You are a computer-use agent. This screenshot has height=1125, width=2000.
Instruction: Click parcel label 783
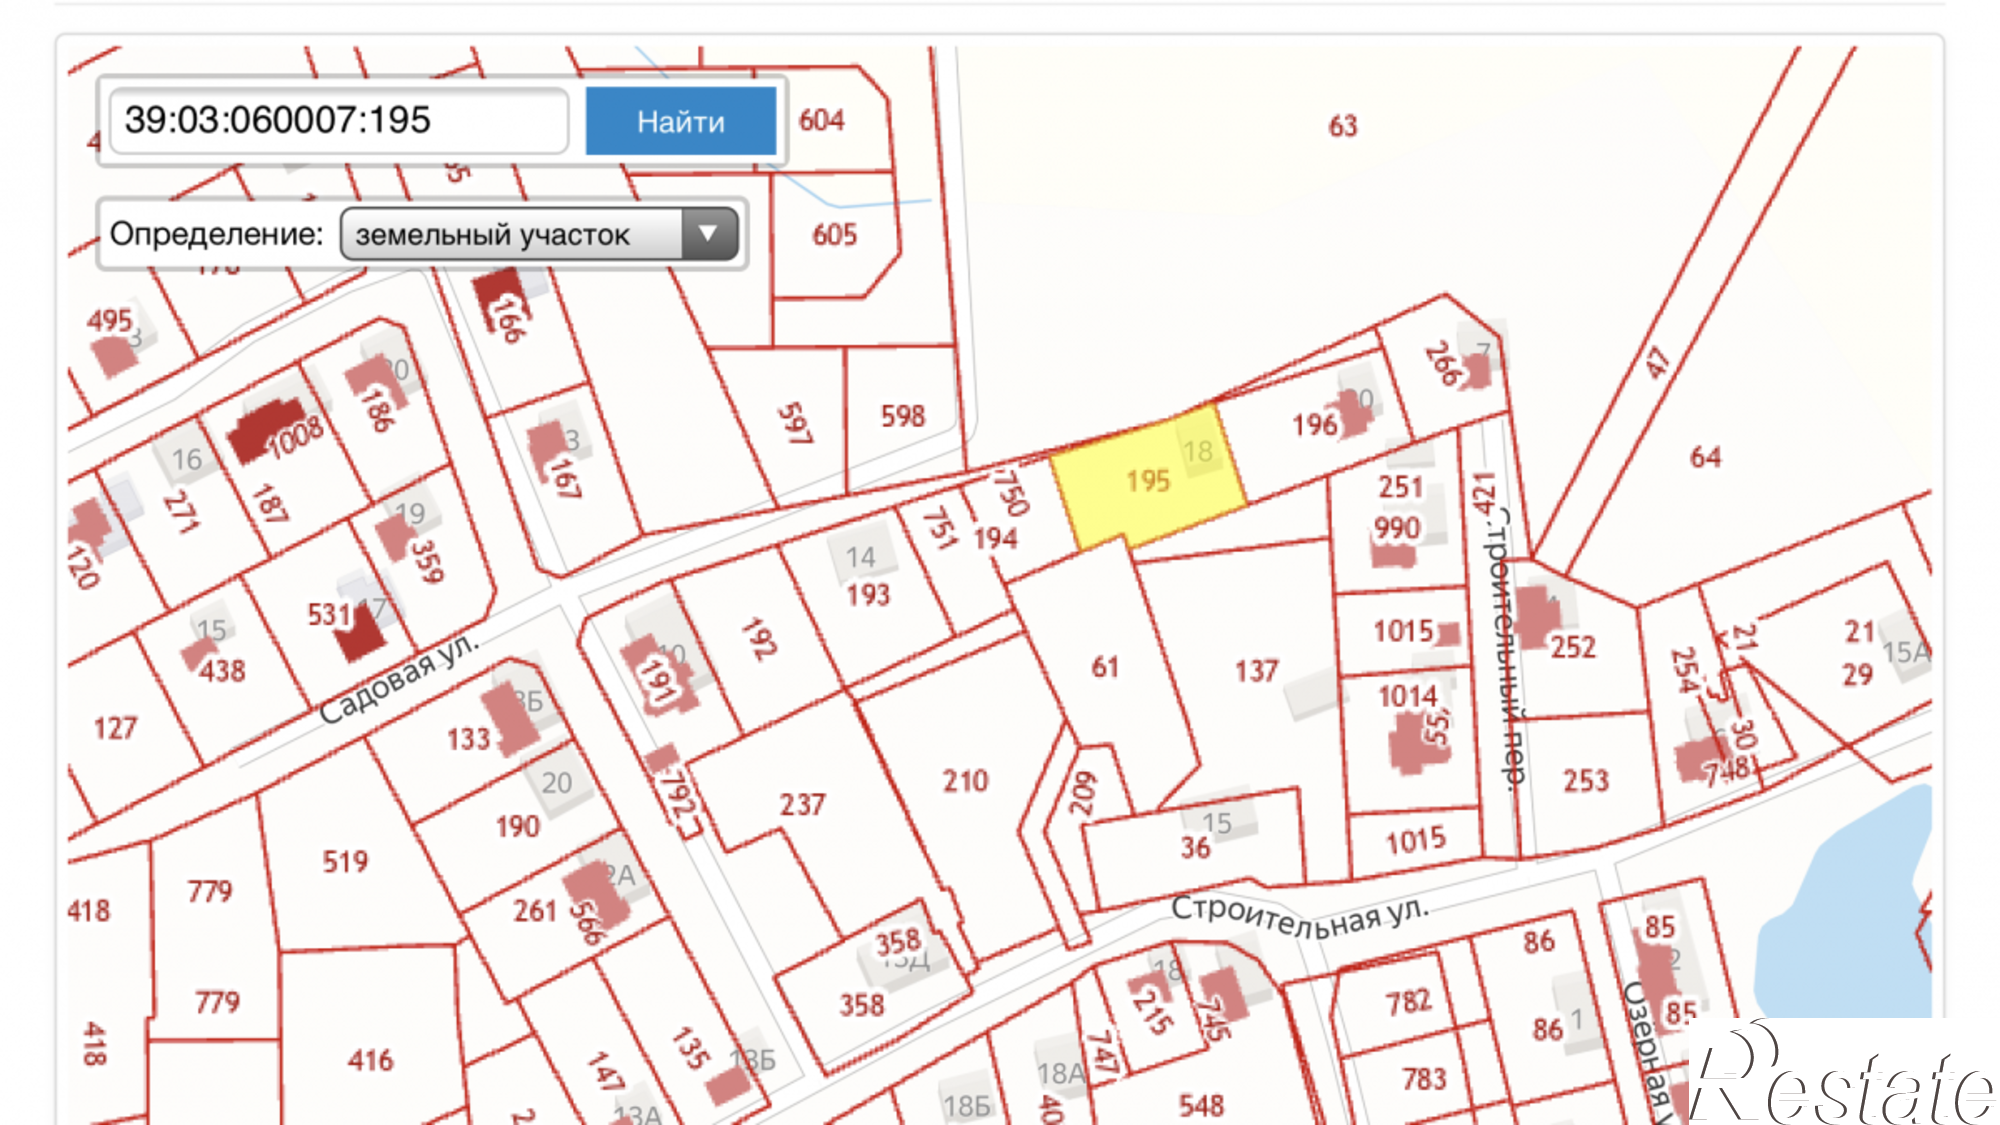[1424, 1078]
